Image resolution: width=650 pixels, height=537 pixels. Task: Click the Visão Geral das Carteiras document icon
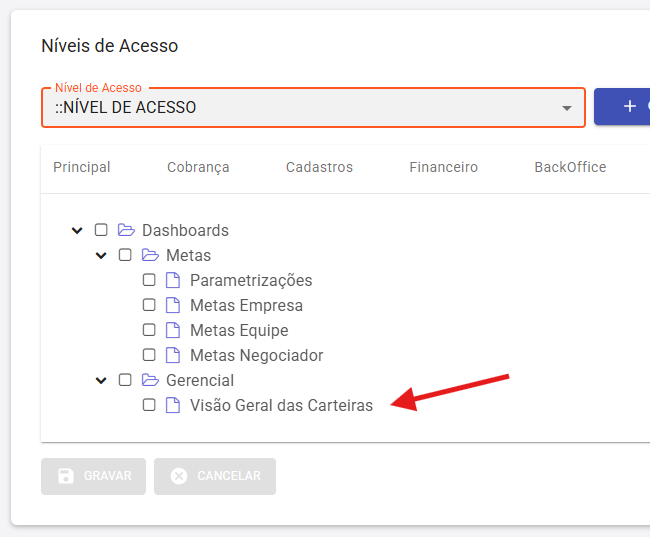coord(173,405)
